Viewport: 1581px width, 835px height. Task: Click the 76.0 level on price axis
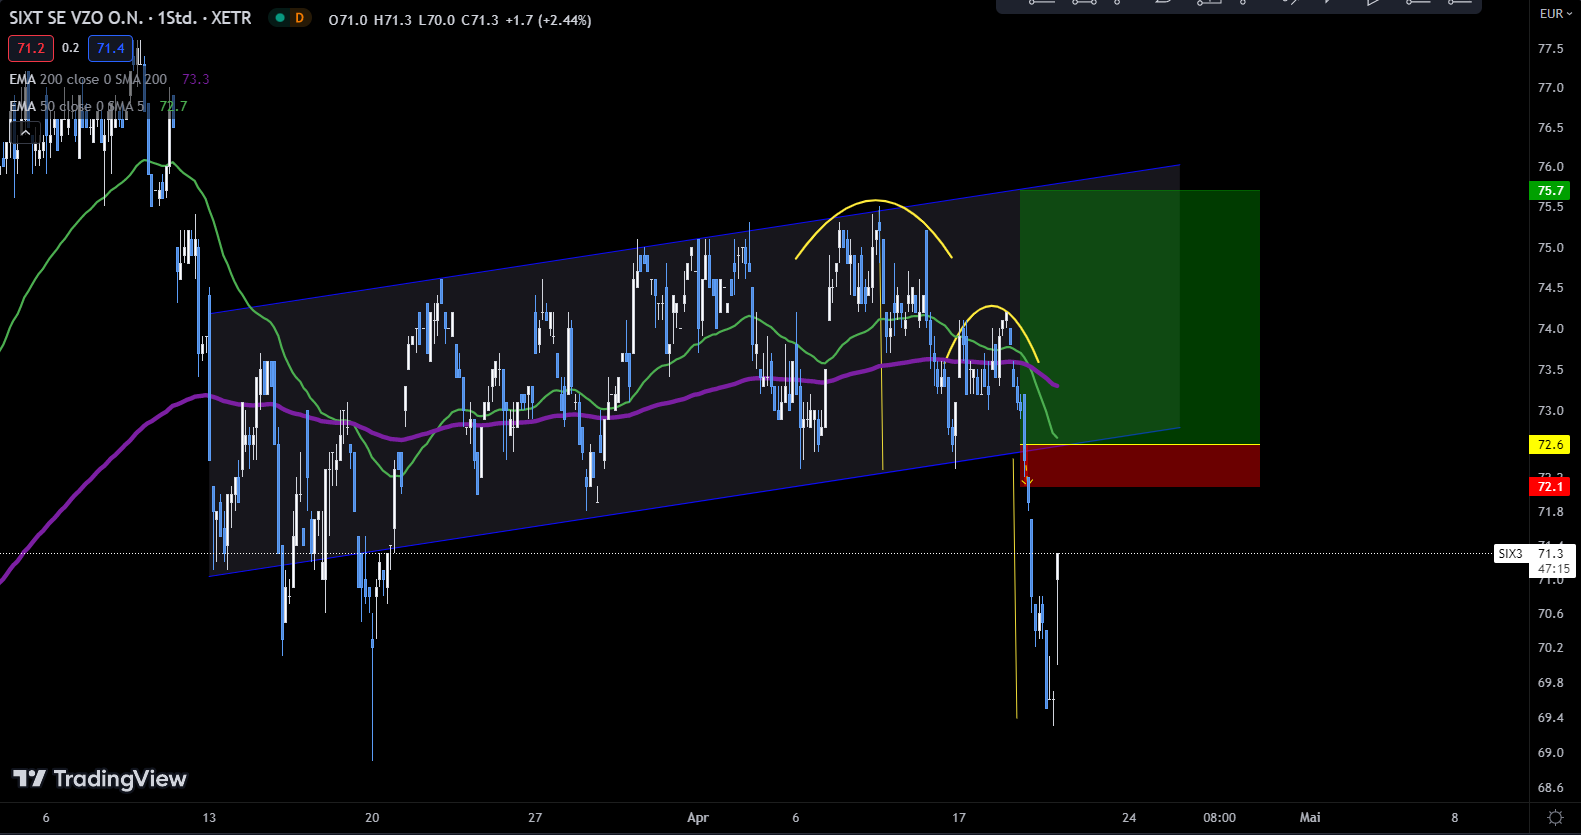tap(1550, 167)
